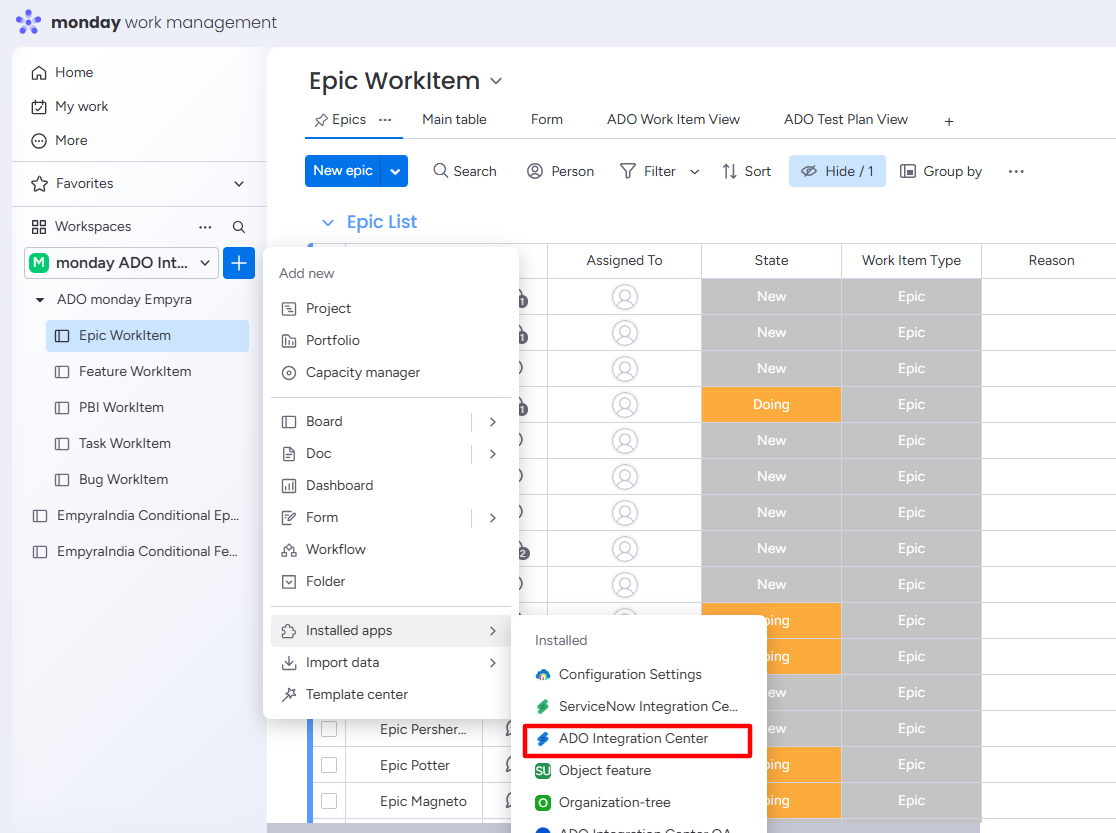Click first row grey New state
1116x833 pixels.
pos(772,297)
